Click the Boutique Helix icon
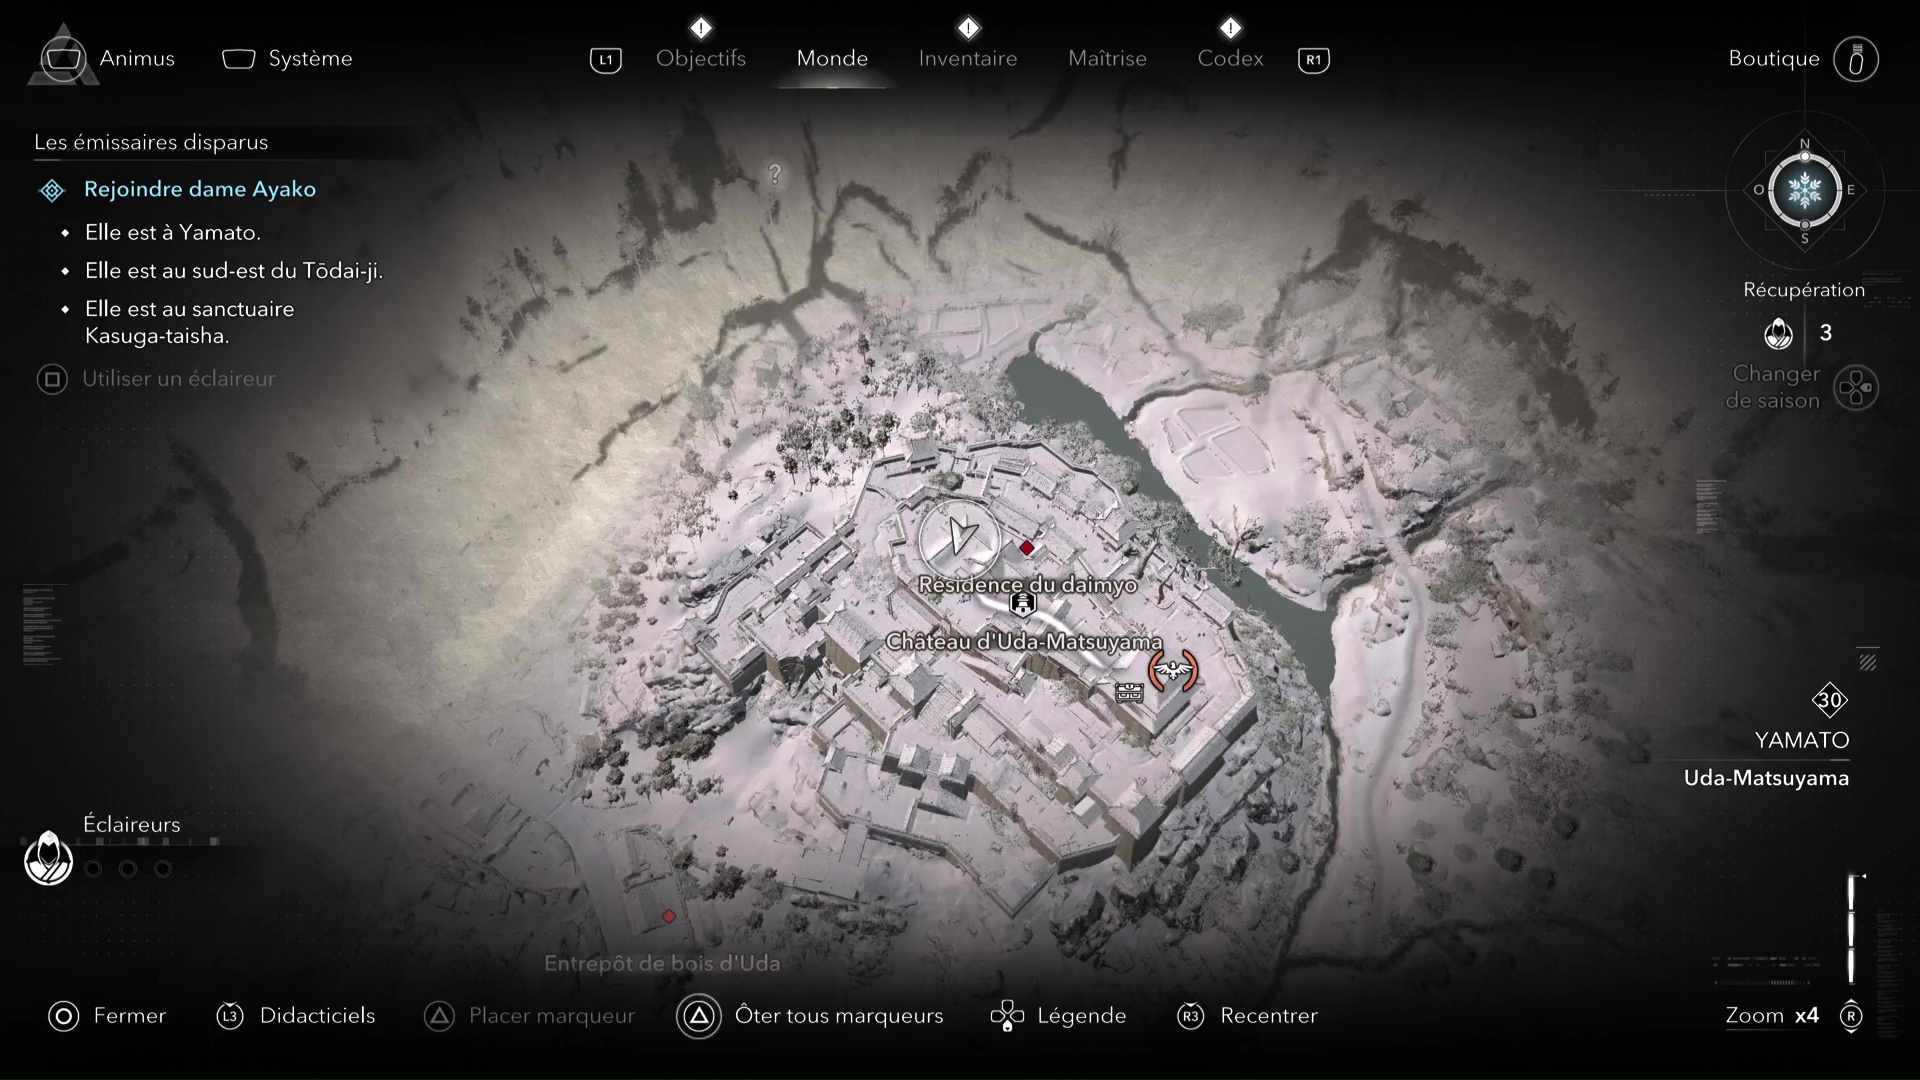 coord(1856,60)
